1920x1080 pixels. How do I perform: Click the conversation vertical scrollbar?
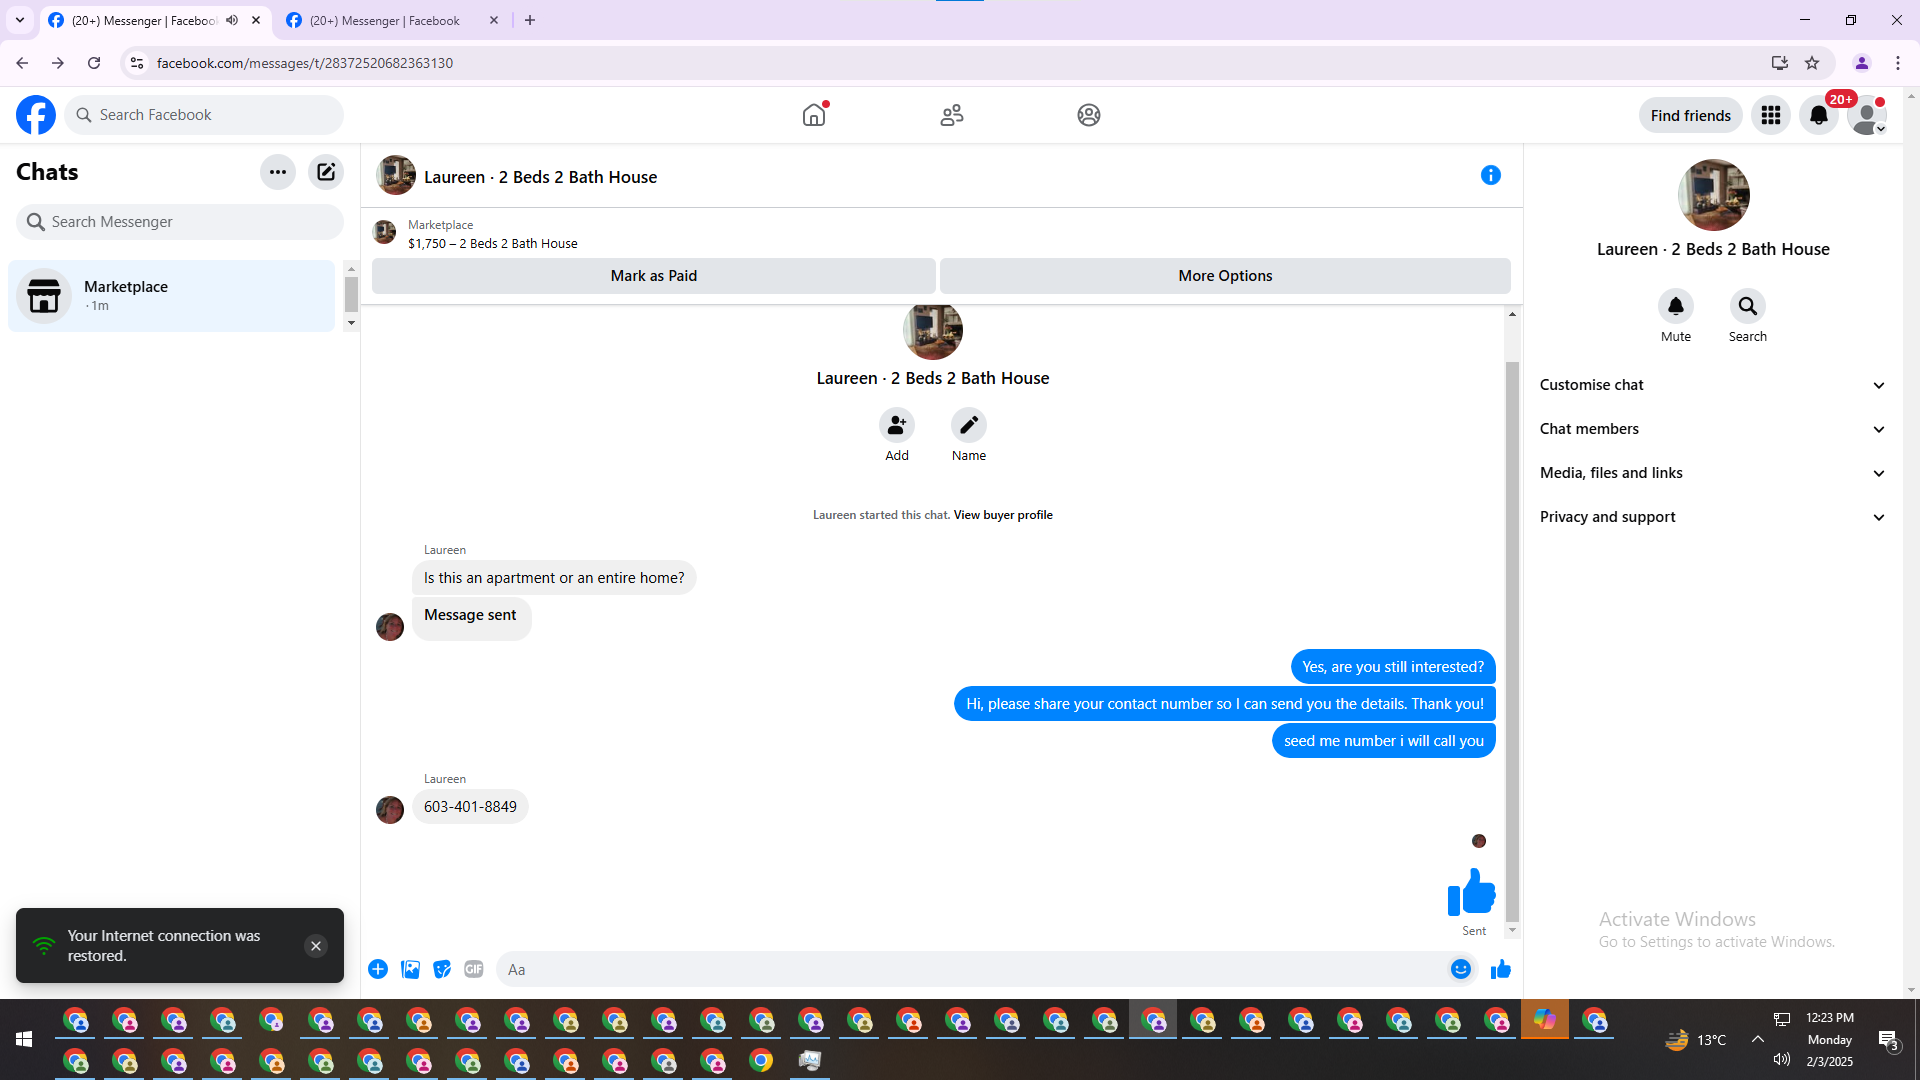[x=1512, y=640]
